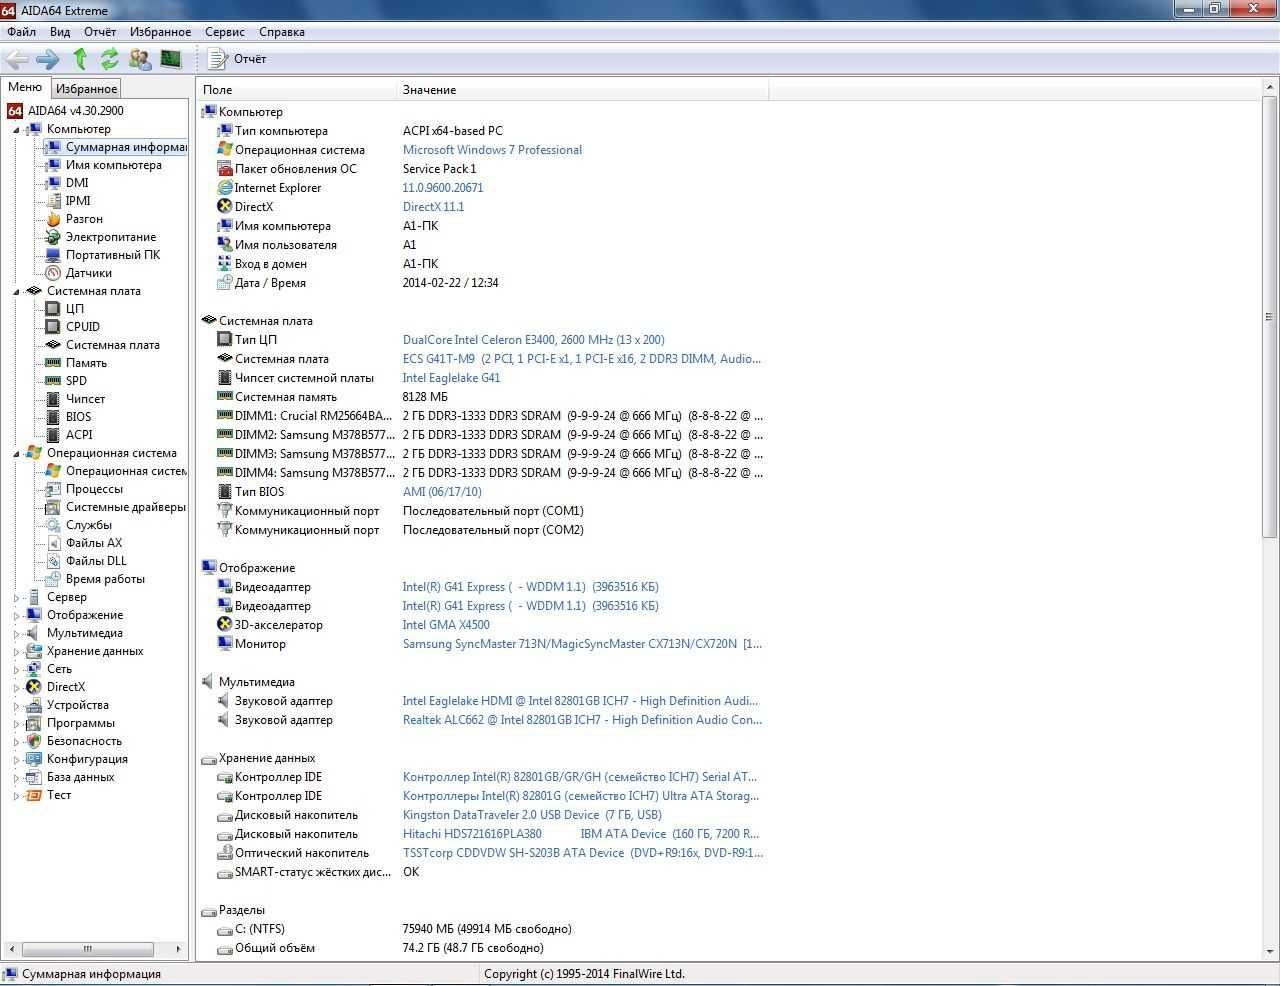Open the Отчёт menu in menu bar
This screenshot has width=1280, height=986.
100,32
